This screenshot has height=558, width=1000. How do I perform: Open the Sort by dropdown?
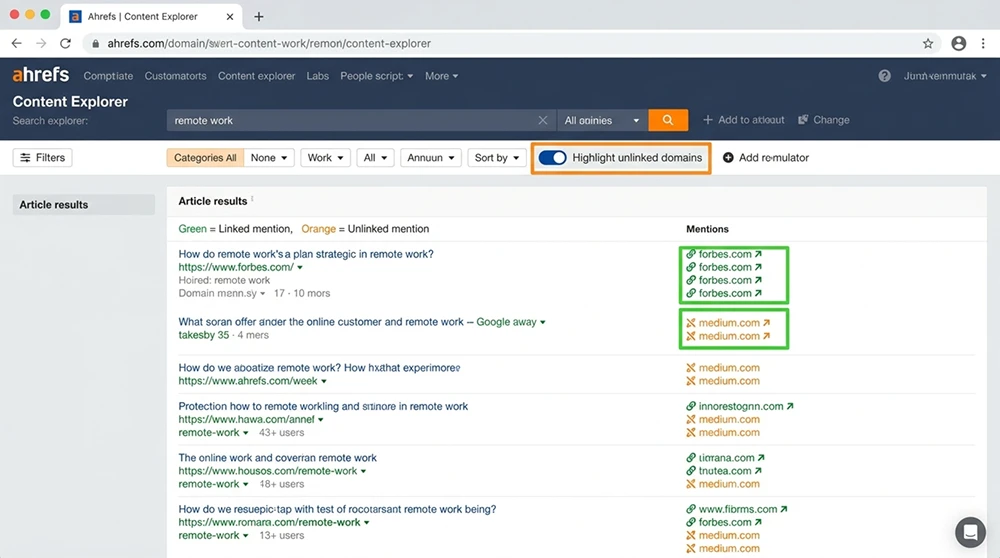pyautogui.click(x=497, y=158)
